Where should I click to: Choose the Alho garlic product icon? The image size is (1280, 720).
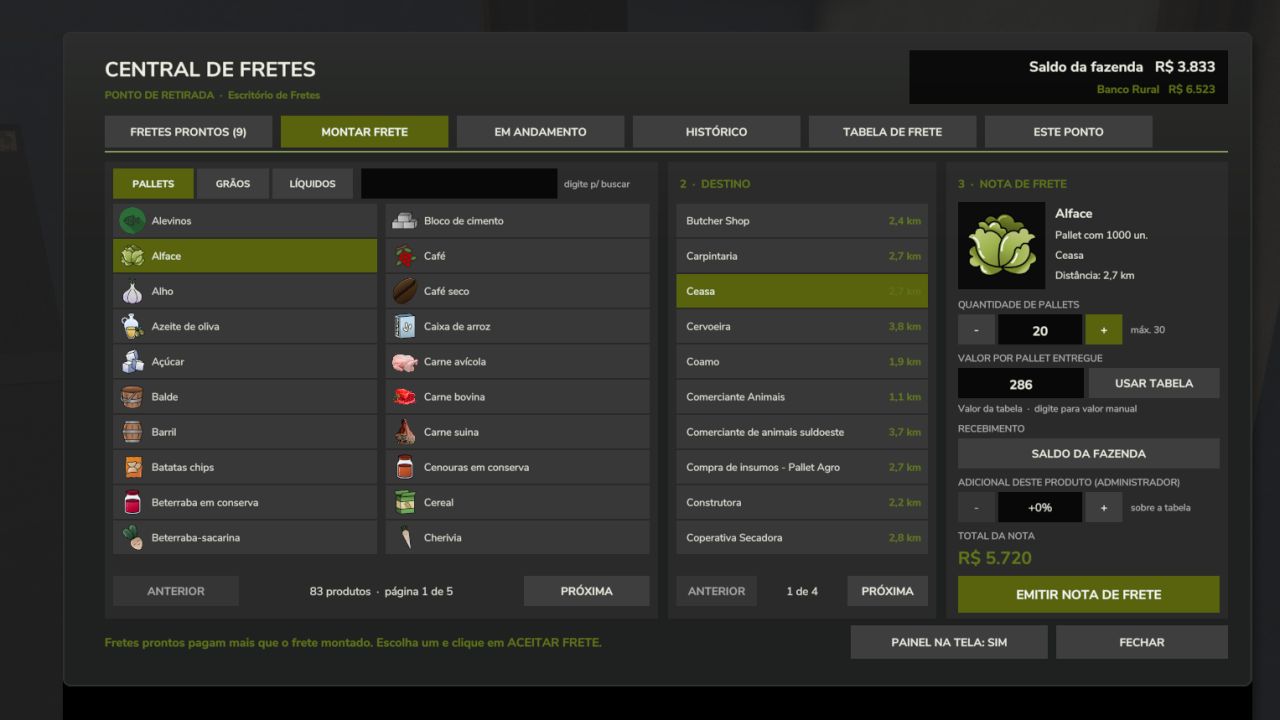(132, 291)
